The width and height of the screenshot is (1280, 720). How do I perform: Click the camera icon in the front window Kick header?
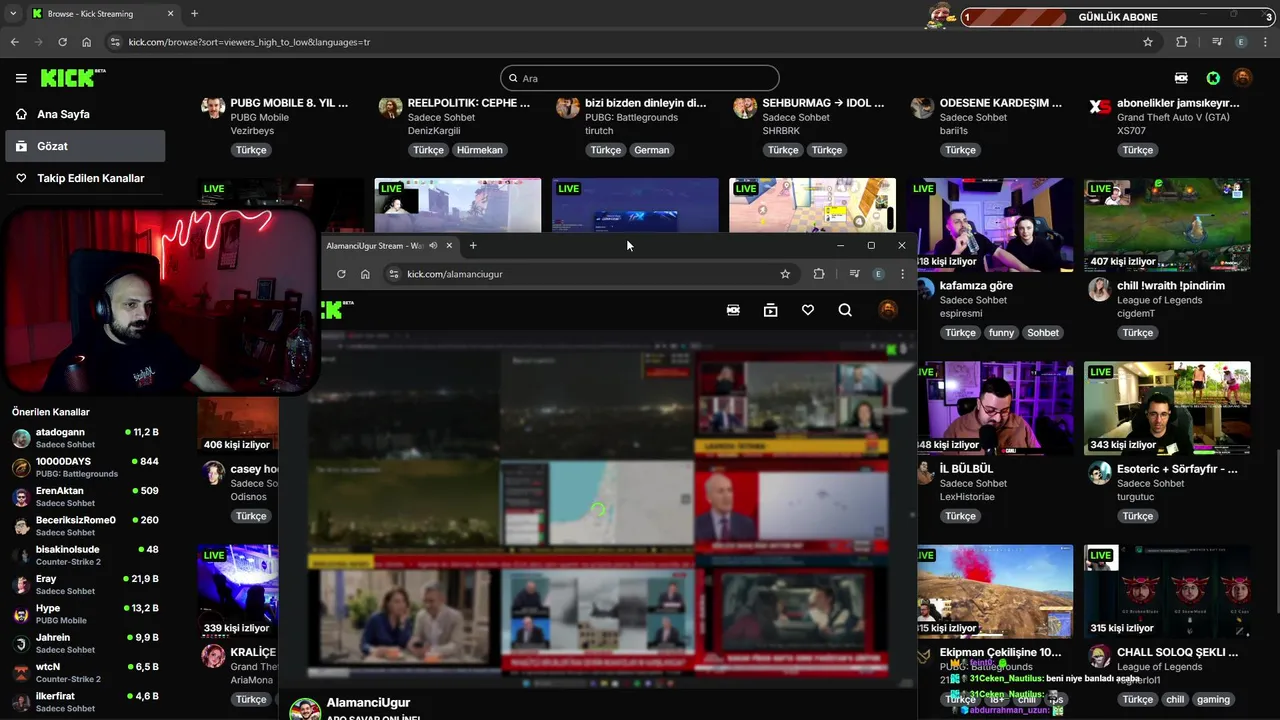pos(733,310)
